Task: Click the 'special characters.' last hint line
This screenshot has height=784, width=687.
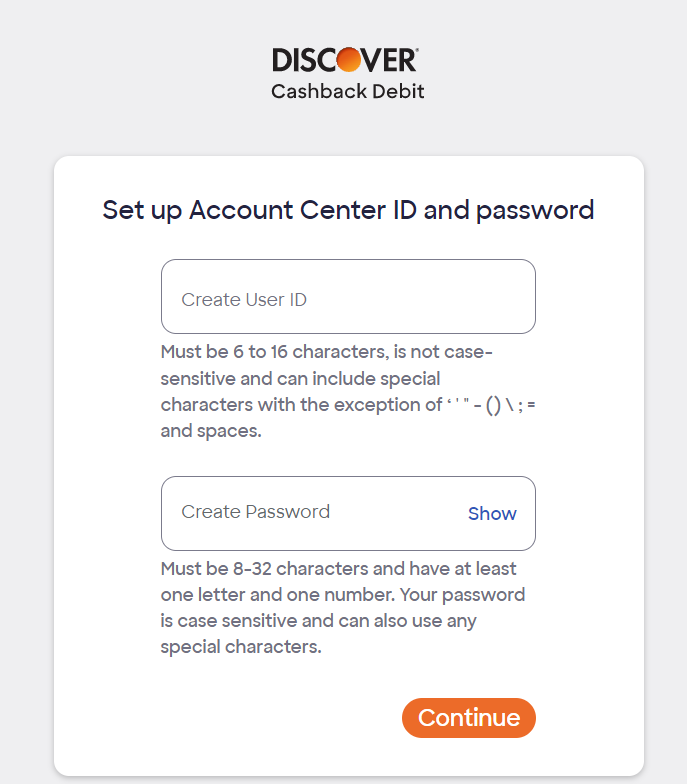Action: 241,647
